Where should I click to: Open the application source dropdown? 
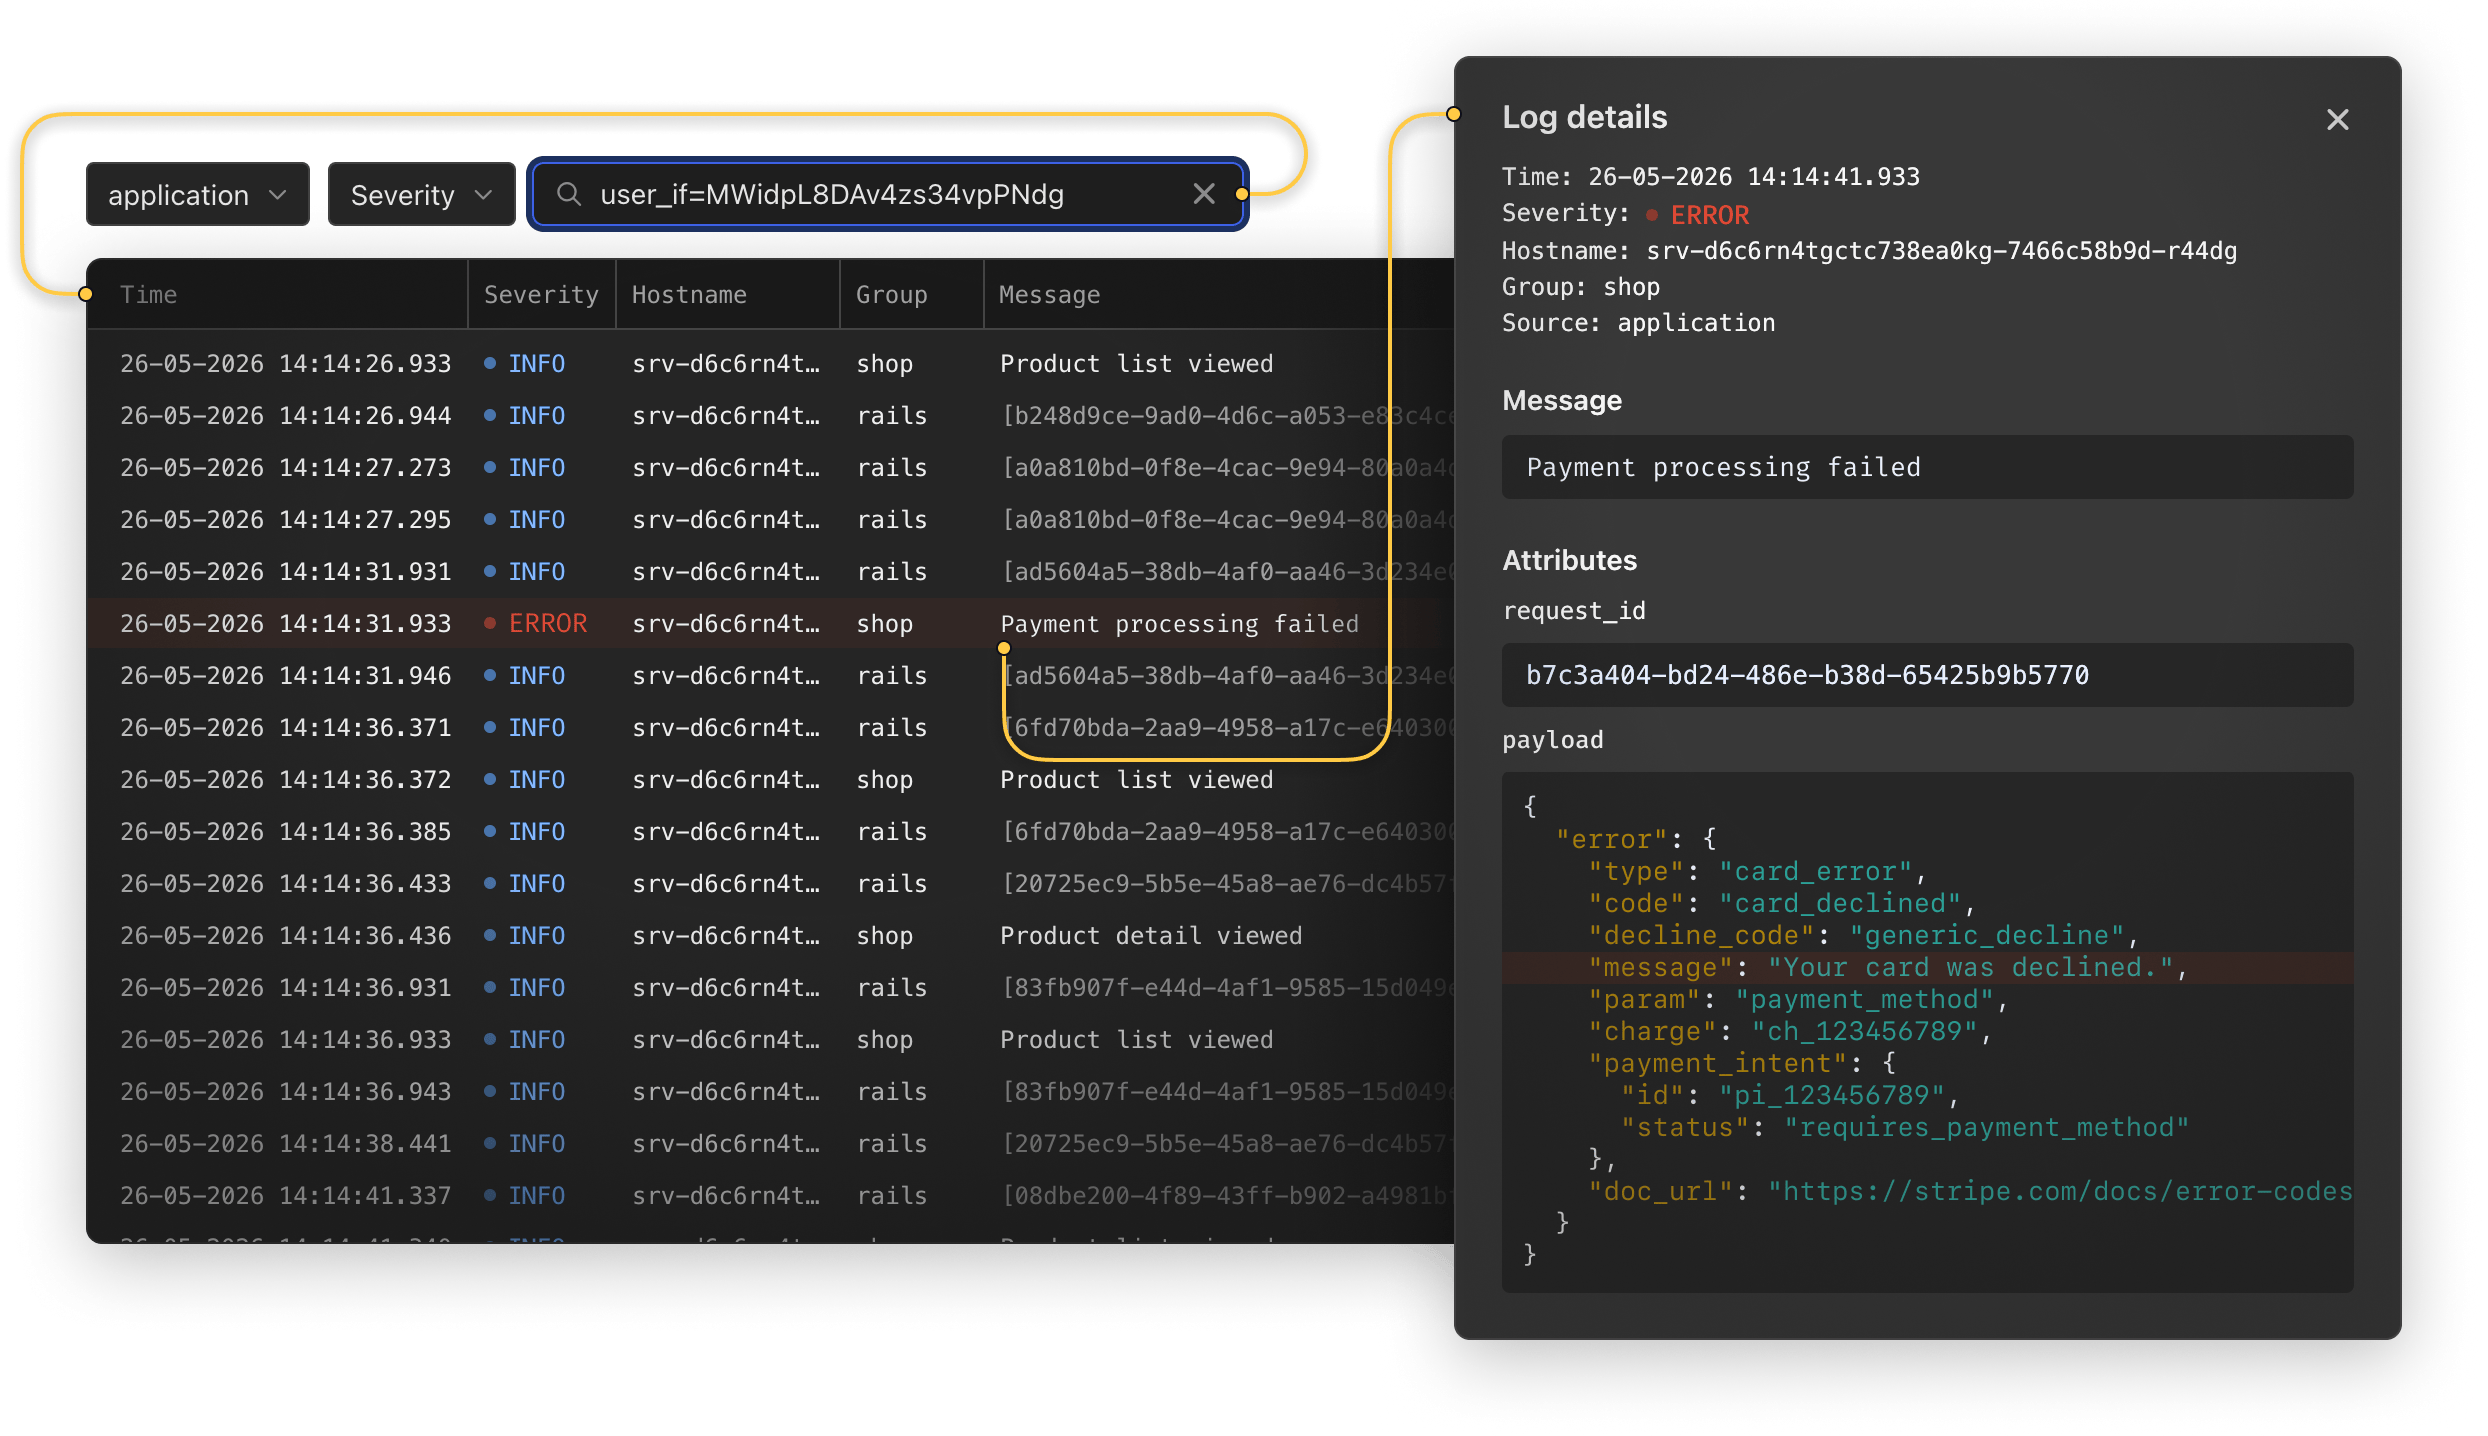197,194
